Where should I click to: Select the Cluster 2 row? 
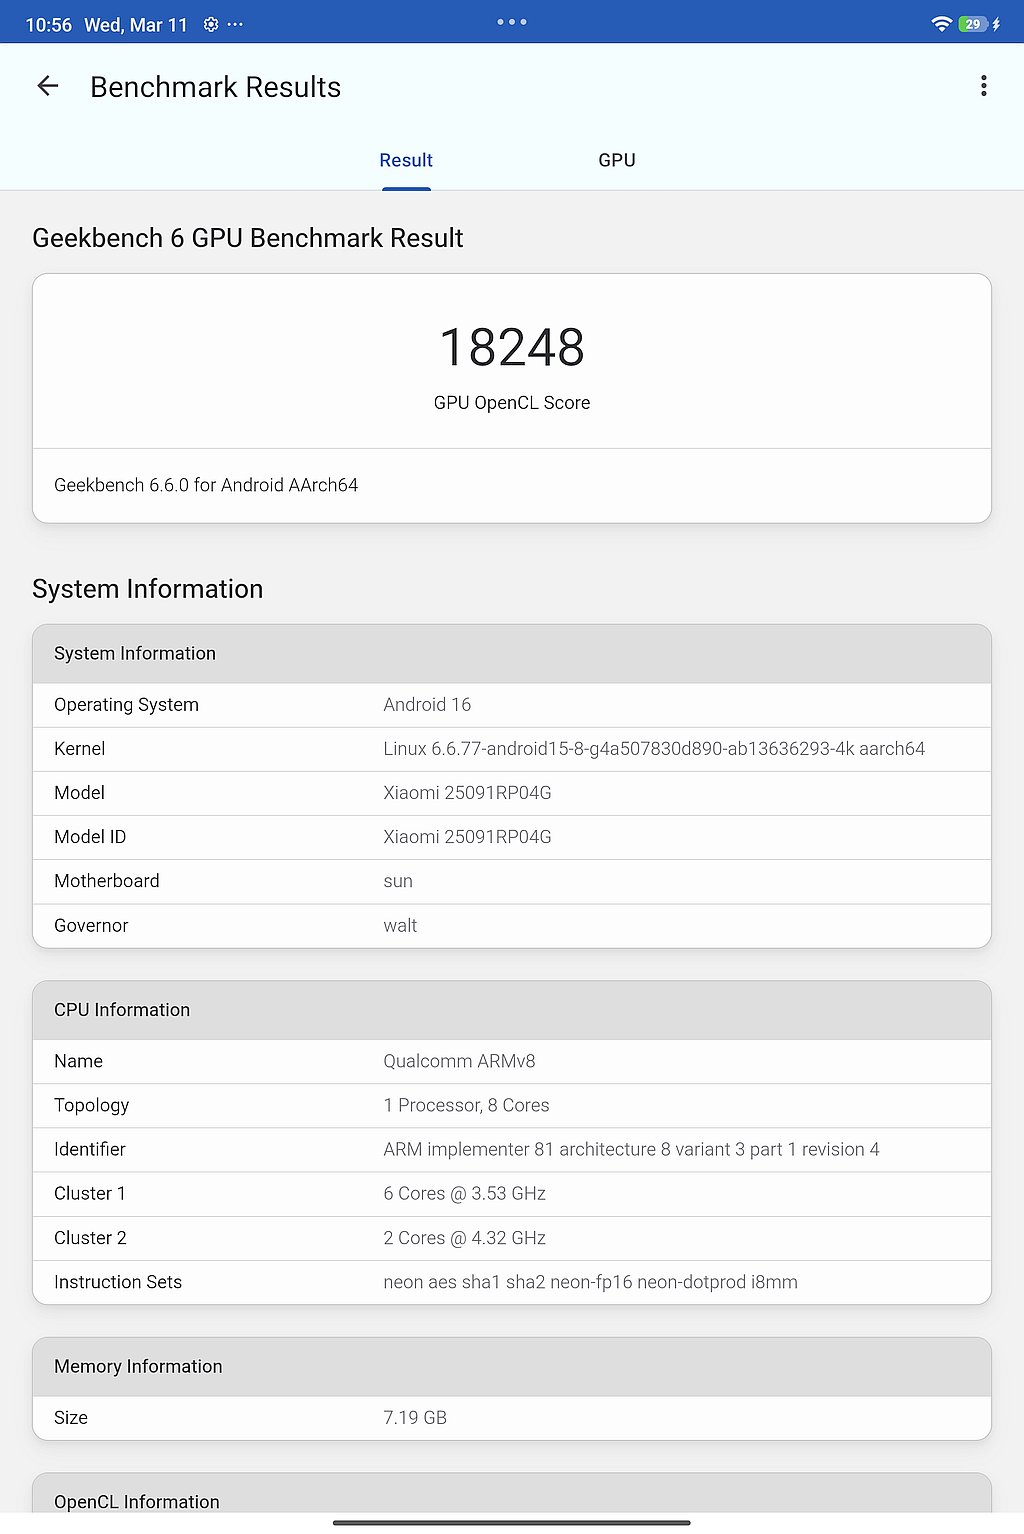512,1238
